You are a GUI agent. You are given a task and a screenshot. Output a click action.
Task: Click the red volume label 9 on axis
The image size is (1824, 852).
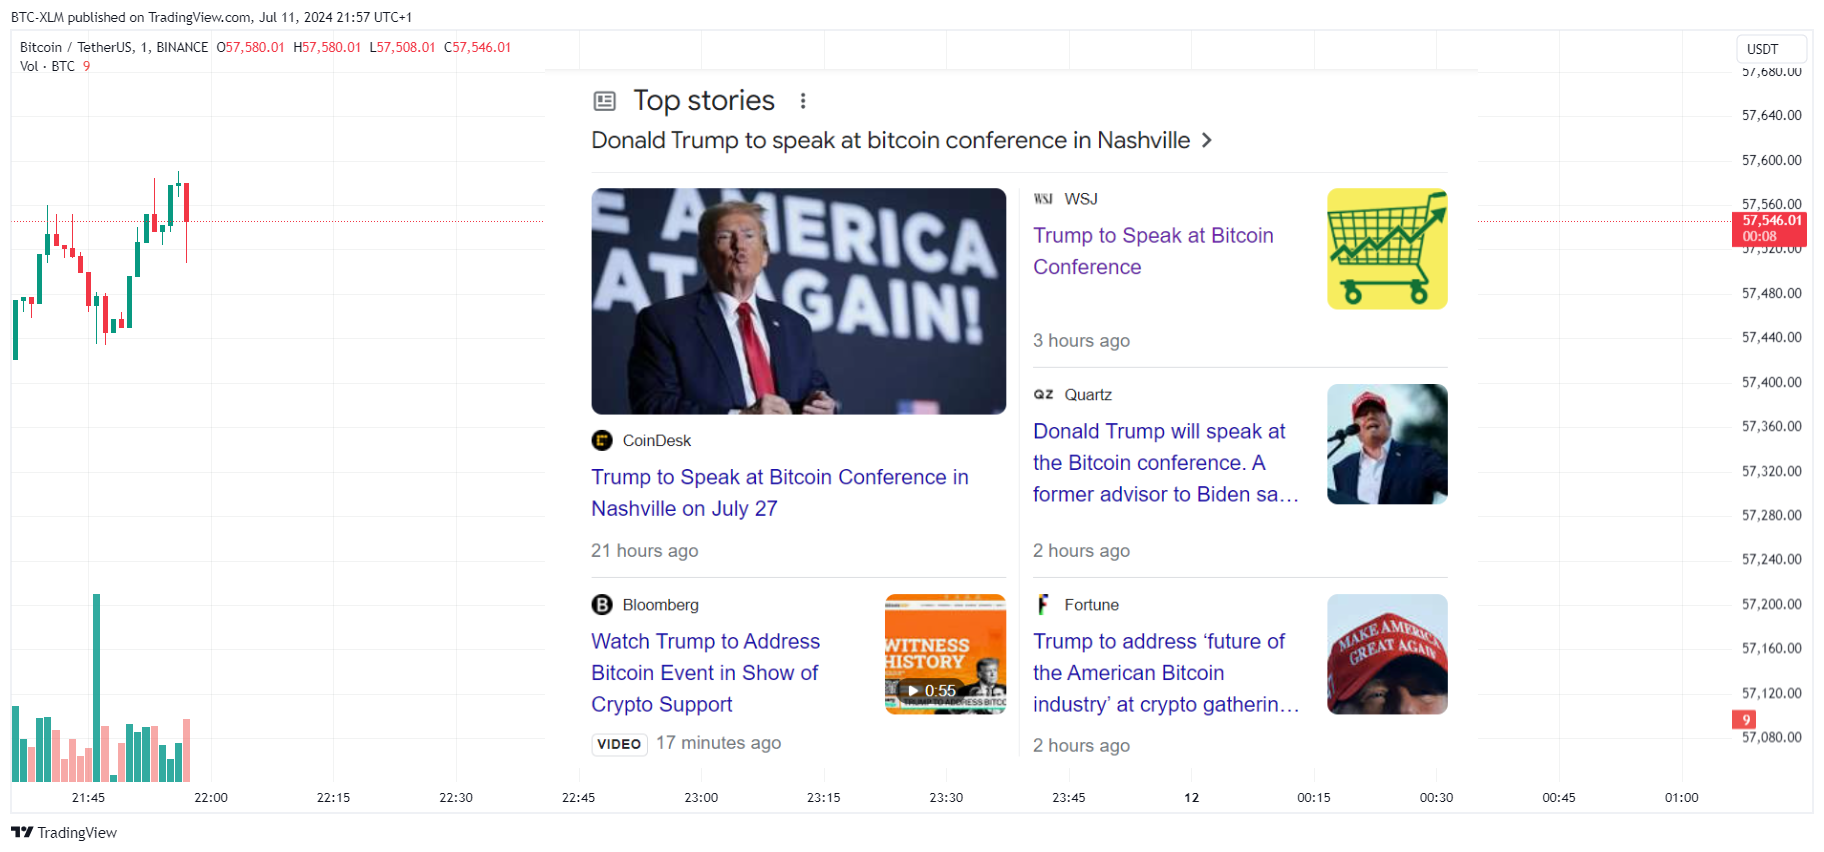(x=1745, y=720)
